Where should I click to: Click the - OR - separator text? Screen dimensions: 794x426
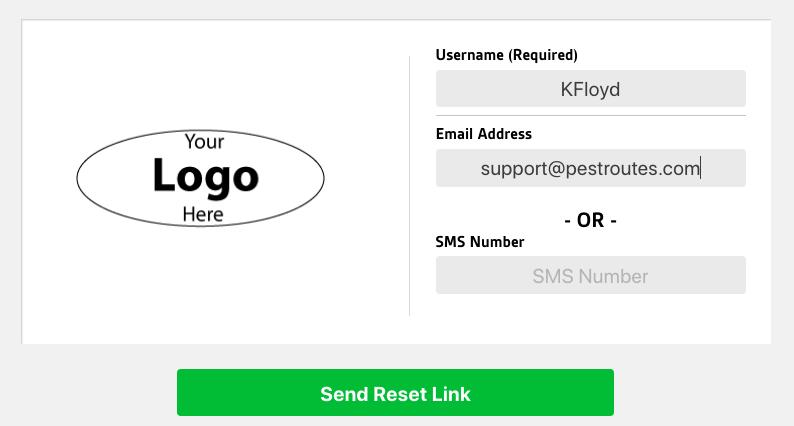pos(590,220)
